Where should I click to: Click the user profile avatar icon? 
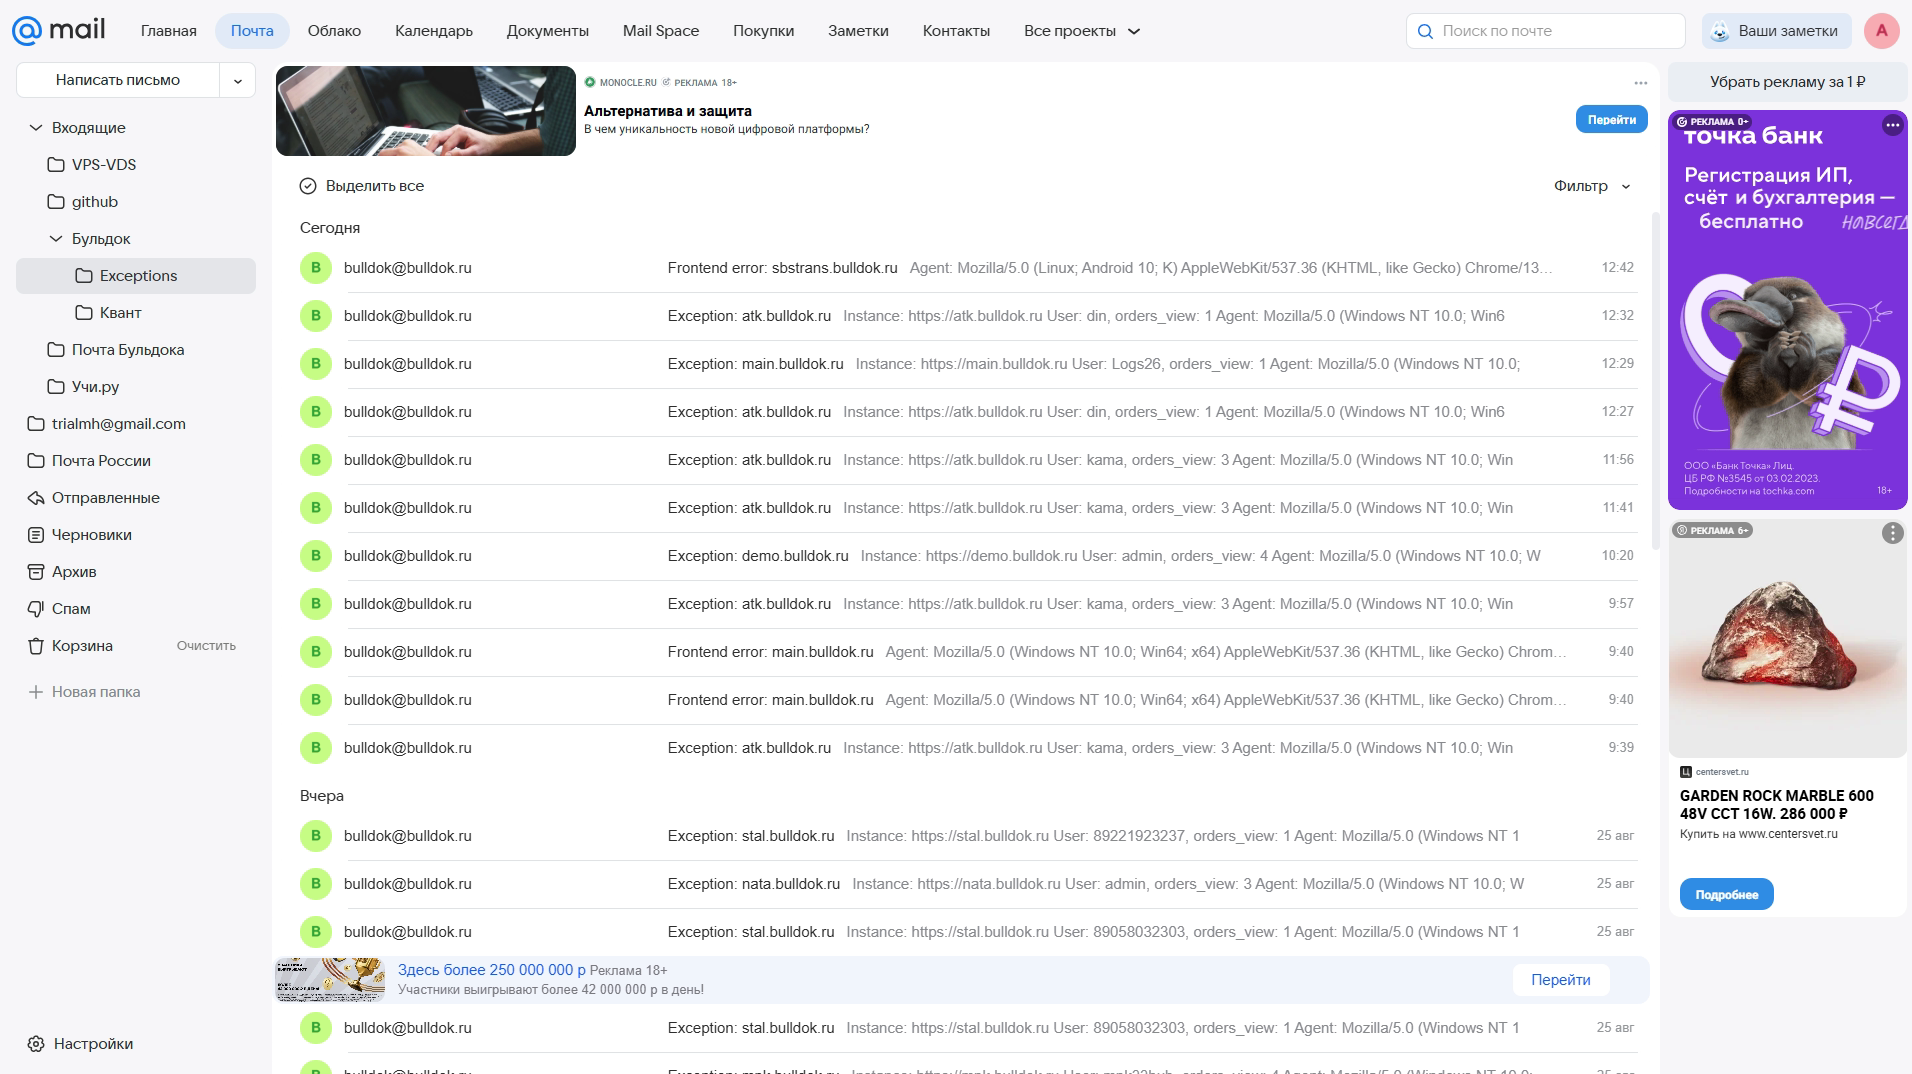(x=1881, y=31)
